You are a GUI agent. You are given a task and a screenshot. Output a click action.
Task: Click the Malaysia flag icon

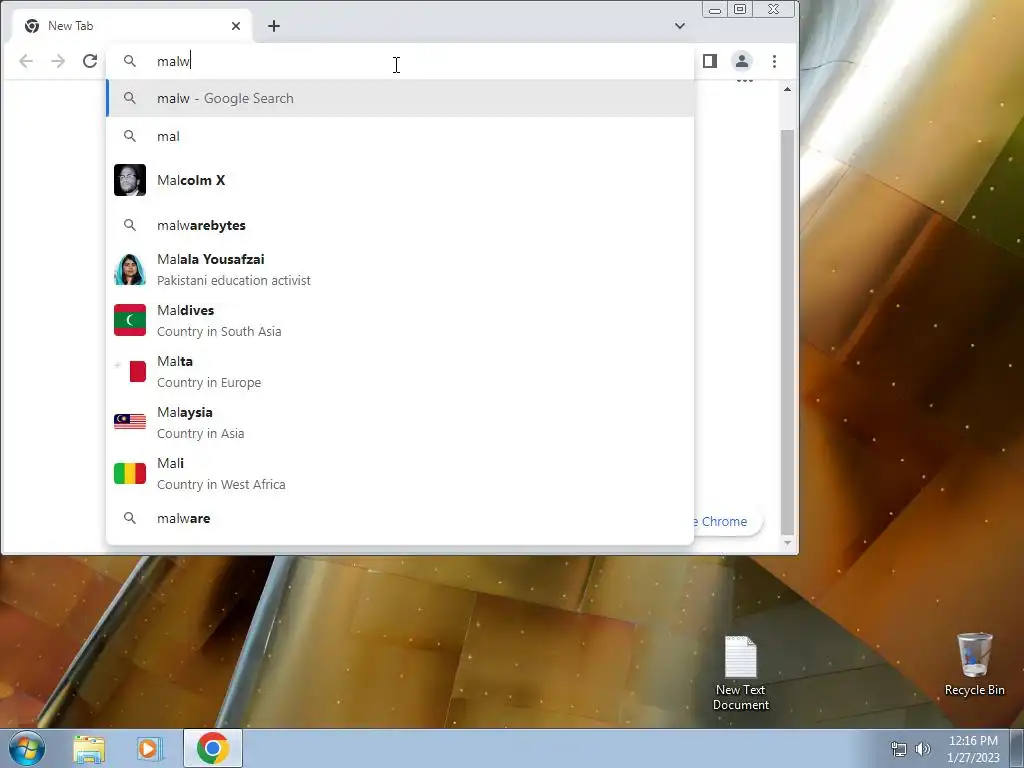pyautogui.click(x=130, y=422)
